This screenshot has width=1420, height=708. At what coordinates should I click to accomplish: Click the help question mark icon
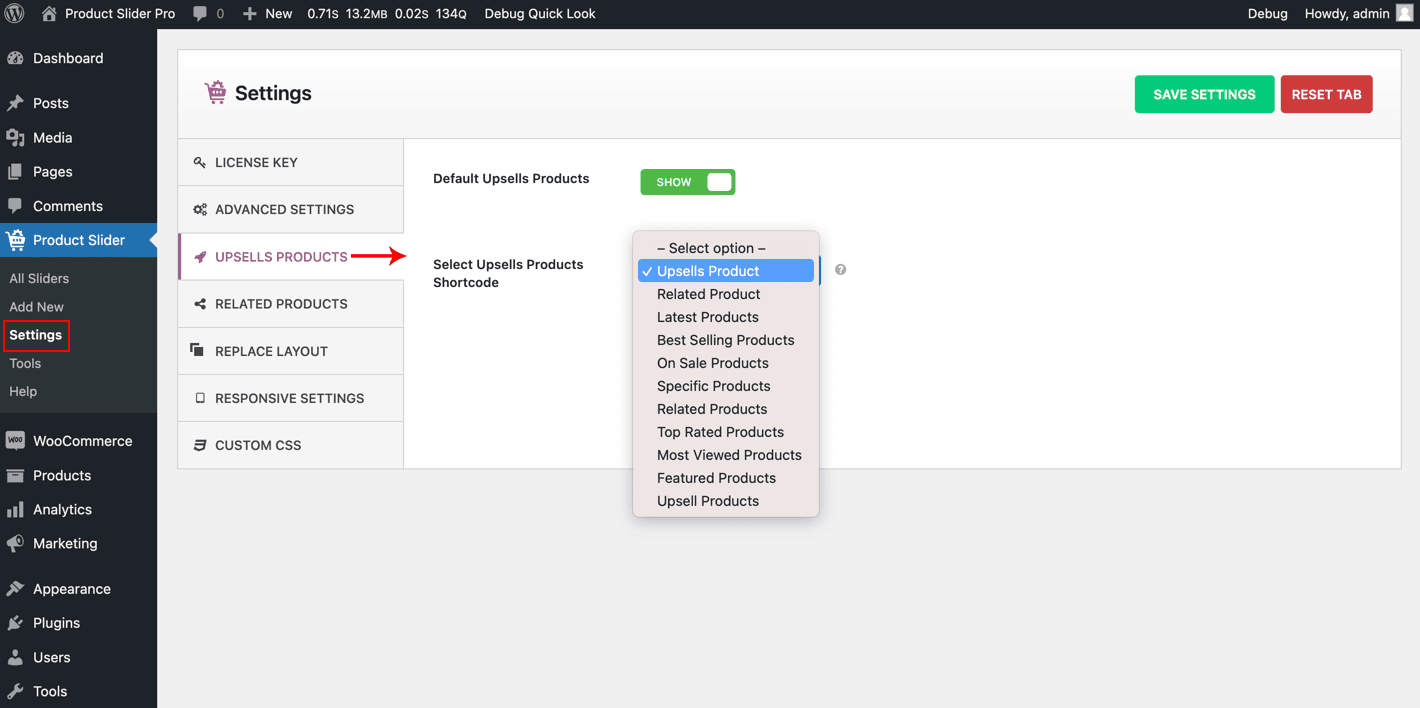tap(840, 270)
